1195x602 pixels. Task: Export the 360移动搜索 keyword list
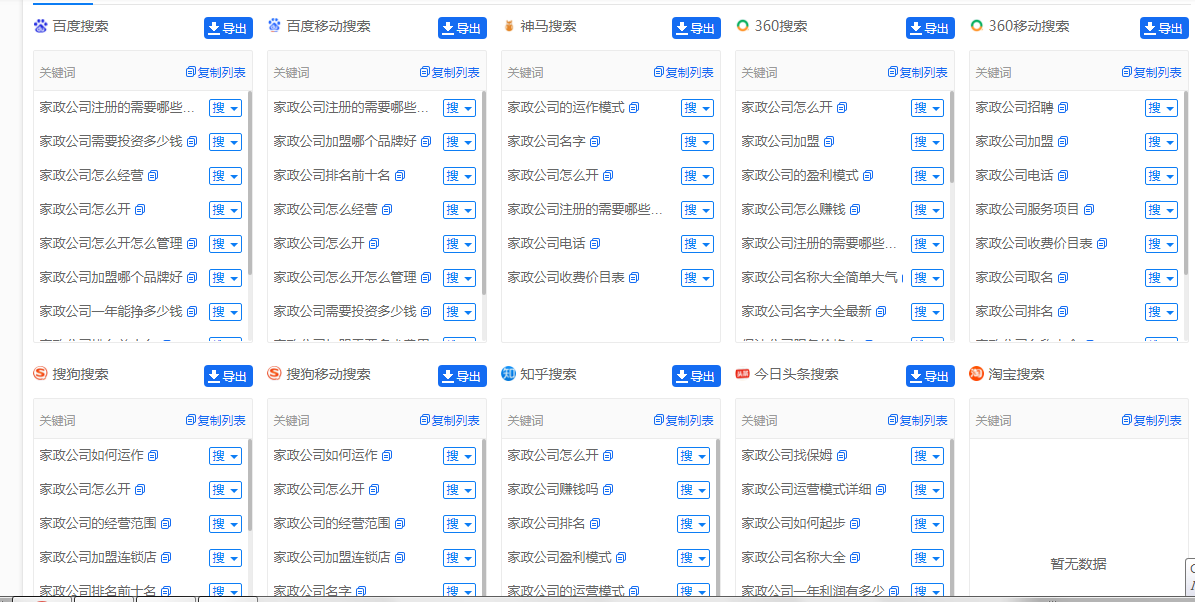(1165, 28)
